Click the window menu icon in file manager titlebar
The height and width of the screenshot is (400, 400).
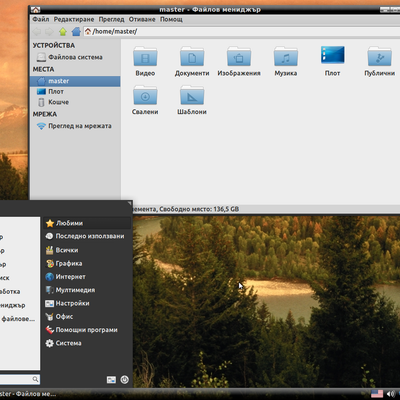pyautogui.click(x=36, y=10)
